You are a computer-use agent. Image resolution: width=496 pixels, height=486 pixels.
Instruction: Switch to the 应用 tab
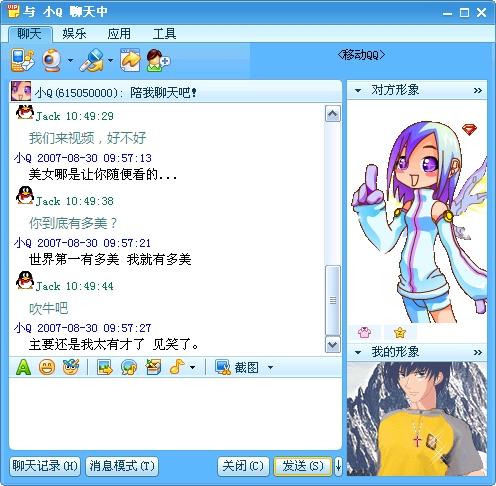119,34
